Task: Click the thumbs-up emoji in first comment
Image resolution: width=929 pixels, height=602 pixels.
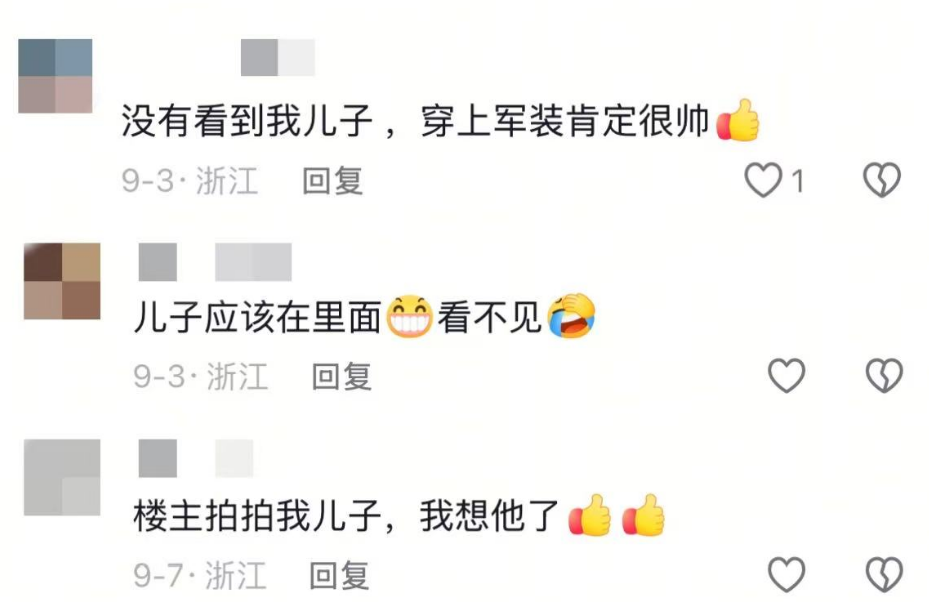Action: [x=738, y=120]
